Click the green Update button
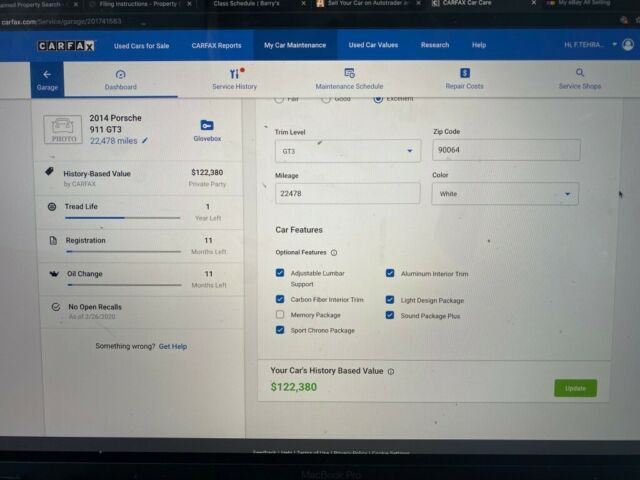The width and height of the screenshot is (640, 480). tap(576, 388)
